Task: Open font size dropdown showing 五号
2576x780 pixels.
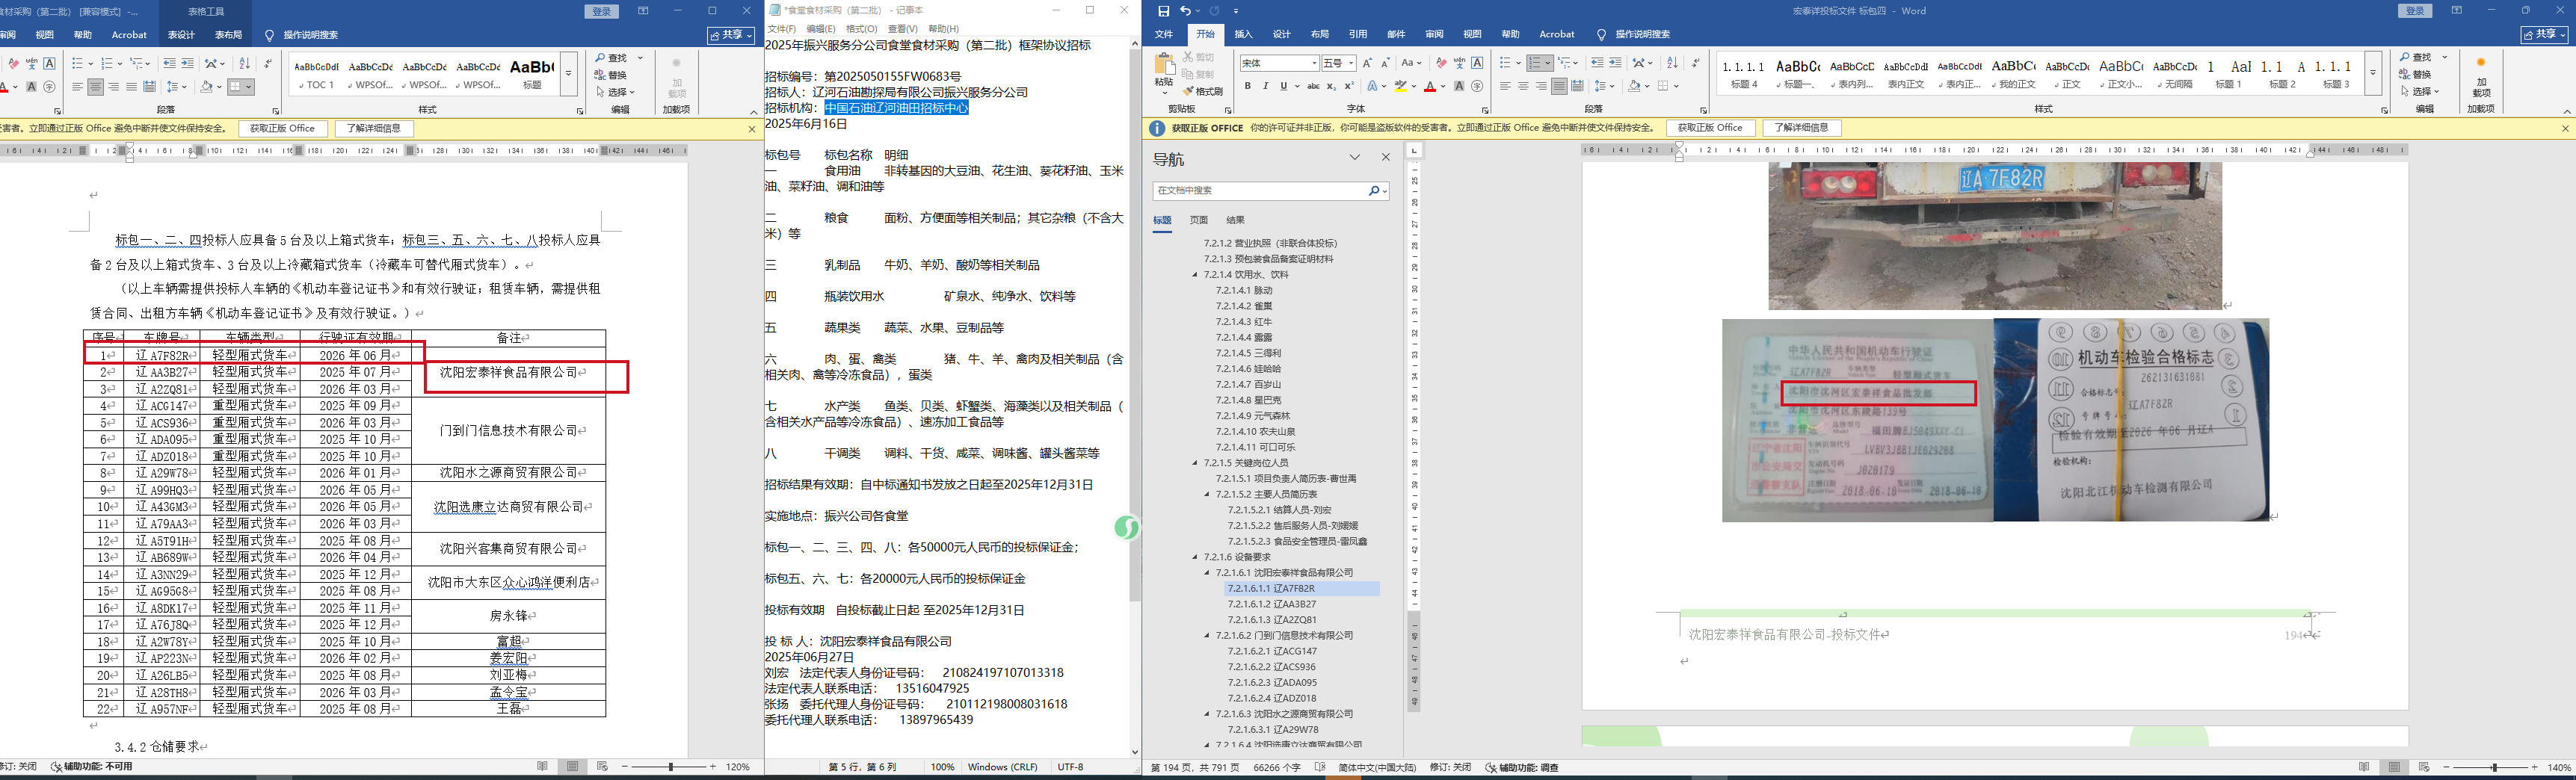Action: [x=1350, y=63]
